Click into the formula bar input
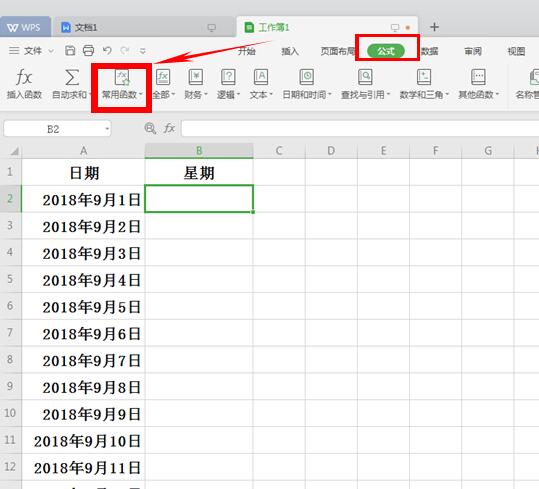Screen dimensions: 539x489 (x=360, y=129)
